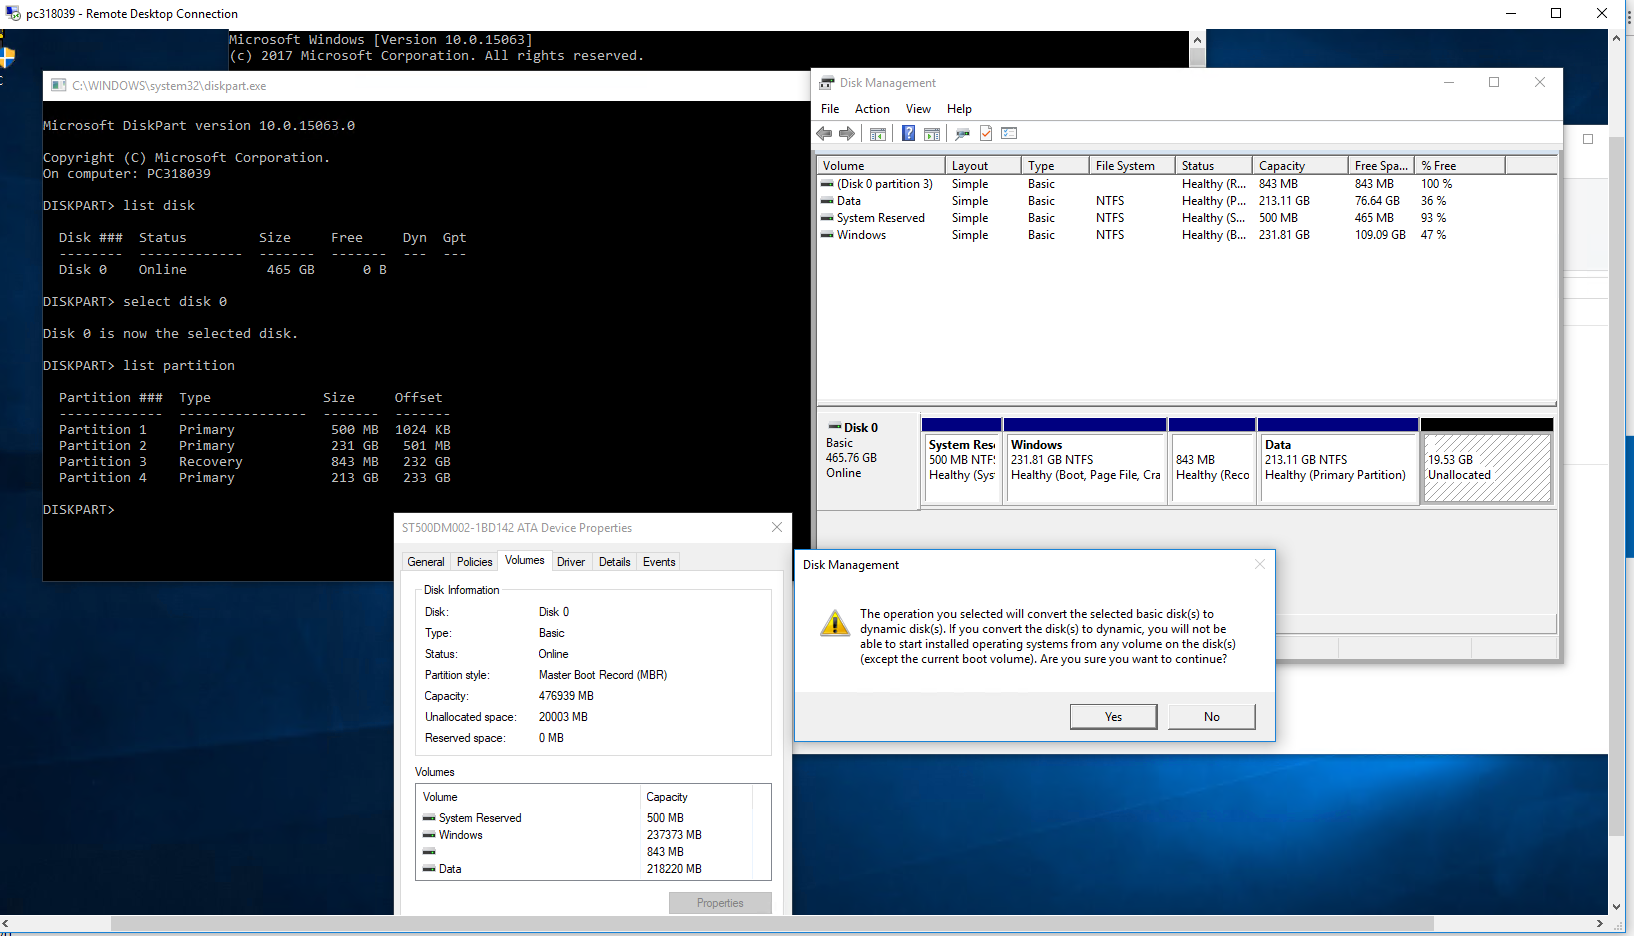Click the remote desktop vertical scrollbar down arrow

(1616, 907)
